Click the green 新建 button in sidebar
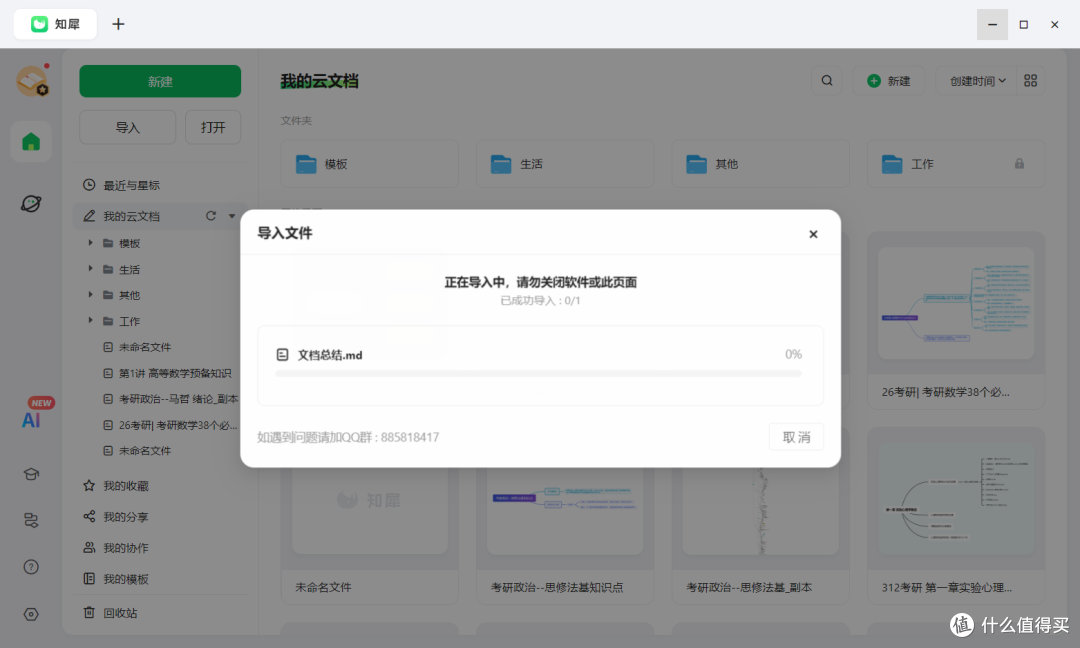 click(x=160, y=81)
